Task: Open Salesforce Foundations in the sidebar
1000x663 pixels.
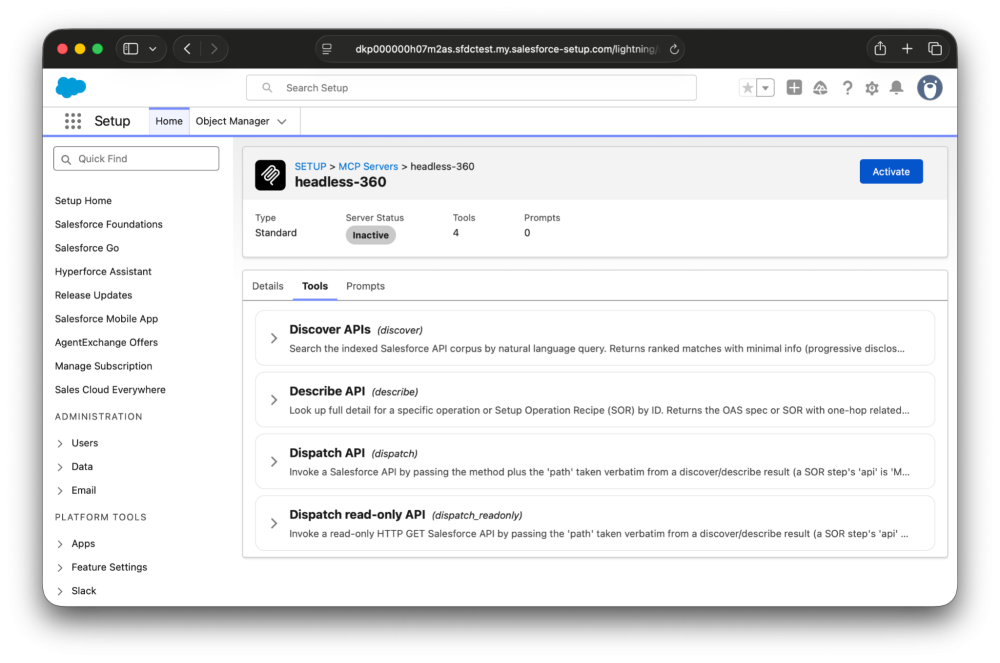Action: coord(108,224)
